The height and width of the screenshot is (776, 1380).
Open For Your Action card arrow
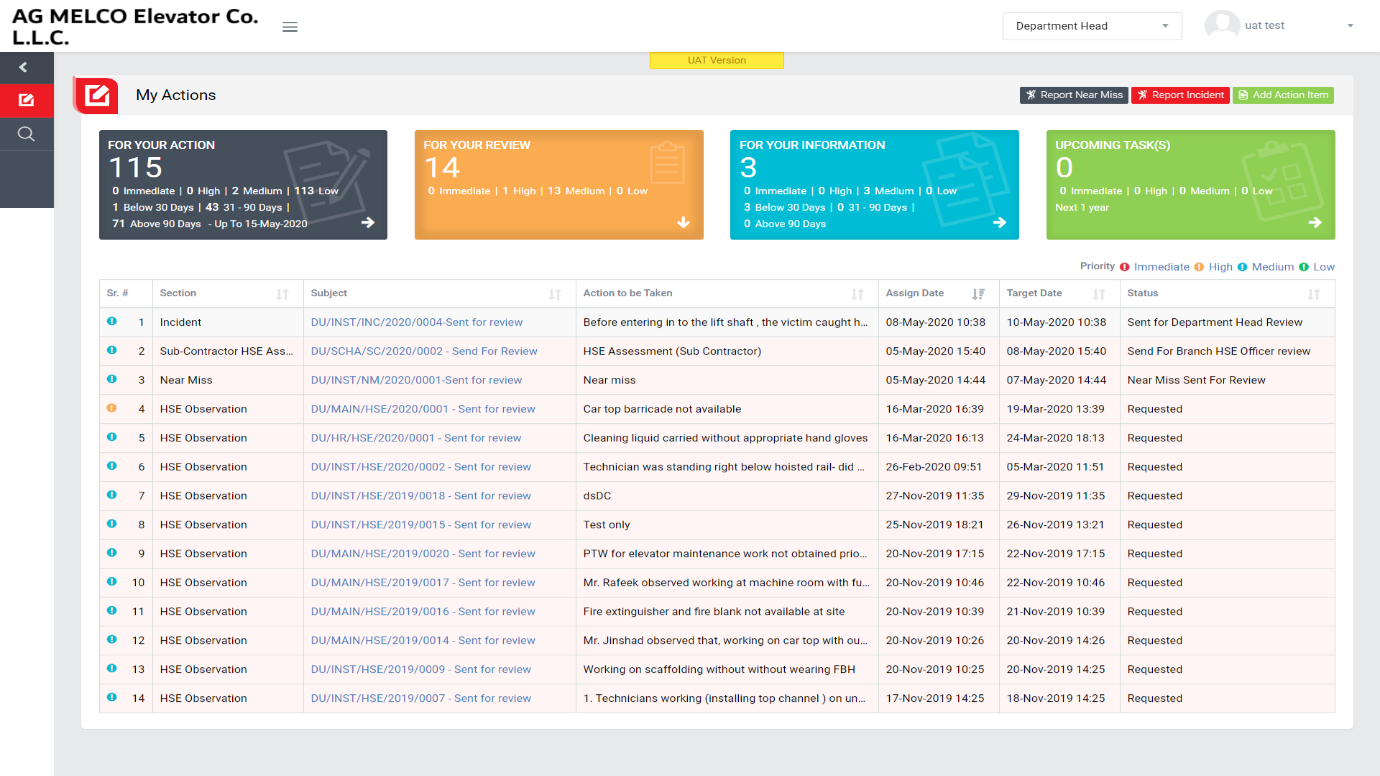368,223
